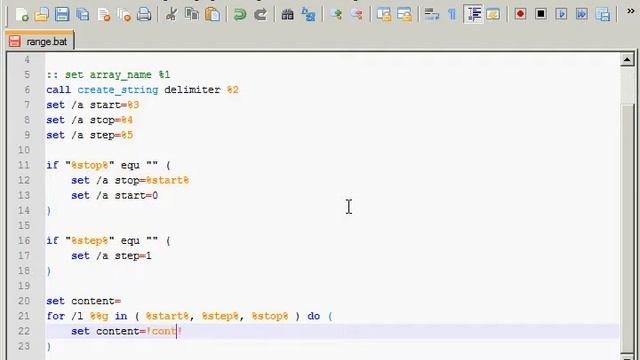640x360 pixels.
Task: Click "set /a start=0" on line 13
Action: pos(115,196)
